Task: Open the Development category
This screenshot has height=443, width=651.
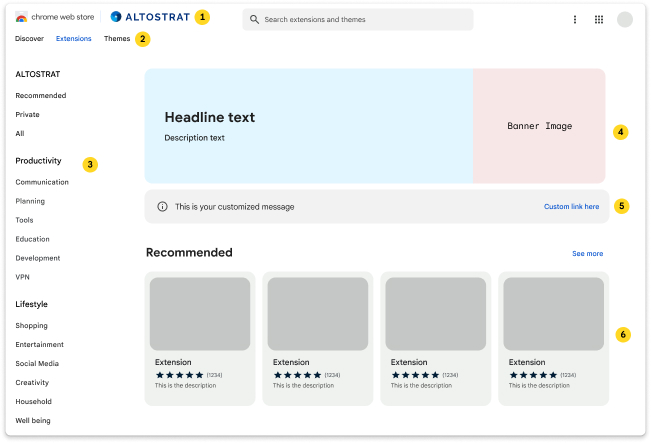Action: 38,258
